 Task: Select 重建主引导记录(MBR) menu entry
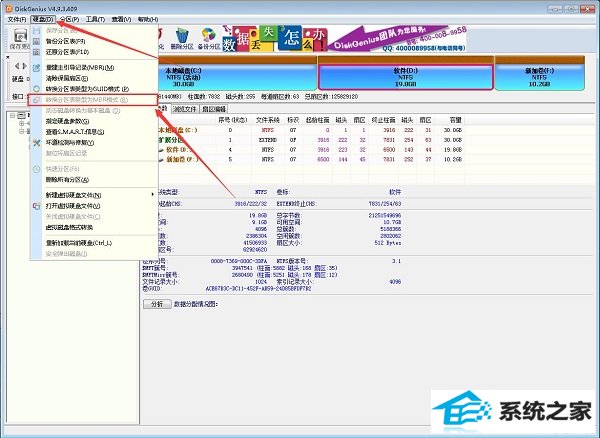[x=94, y=67]
